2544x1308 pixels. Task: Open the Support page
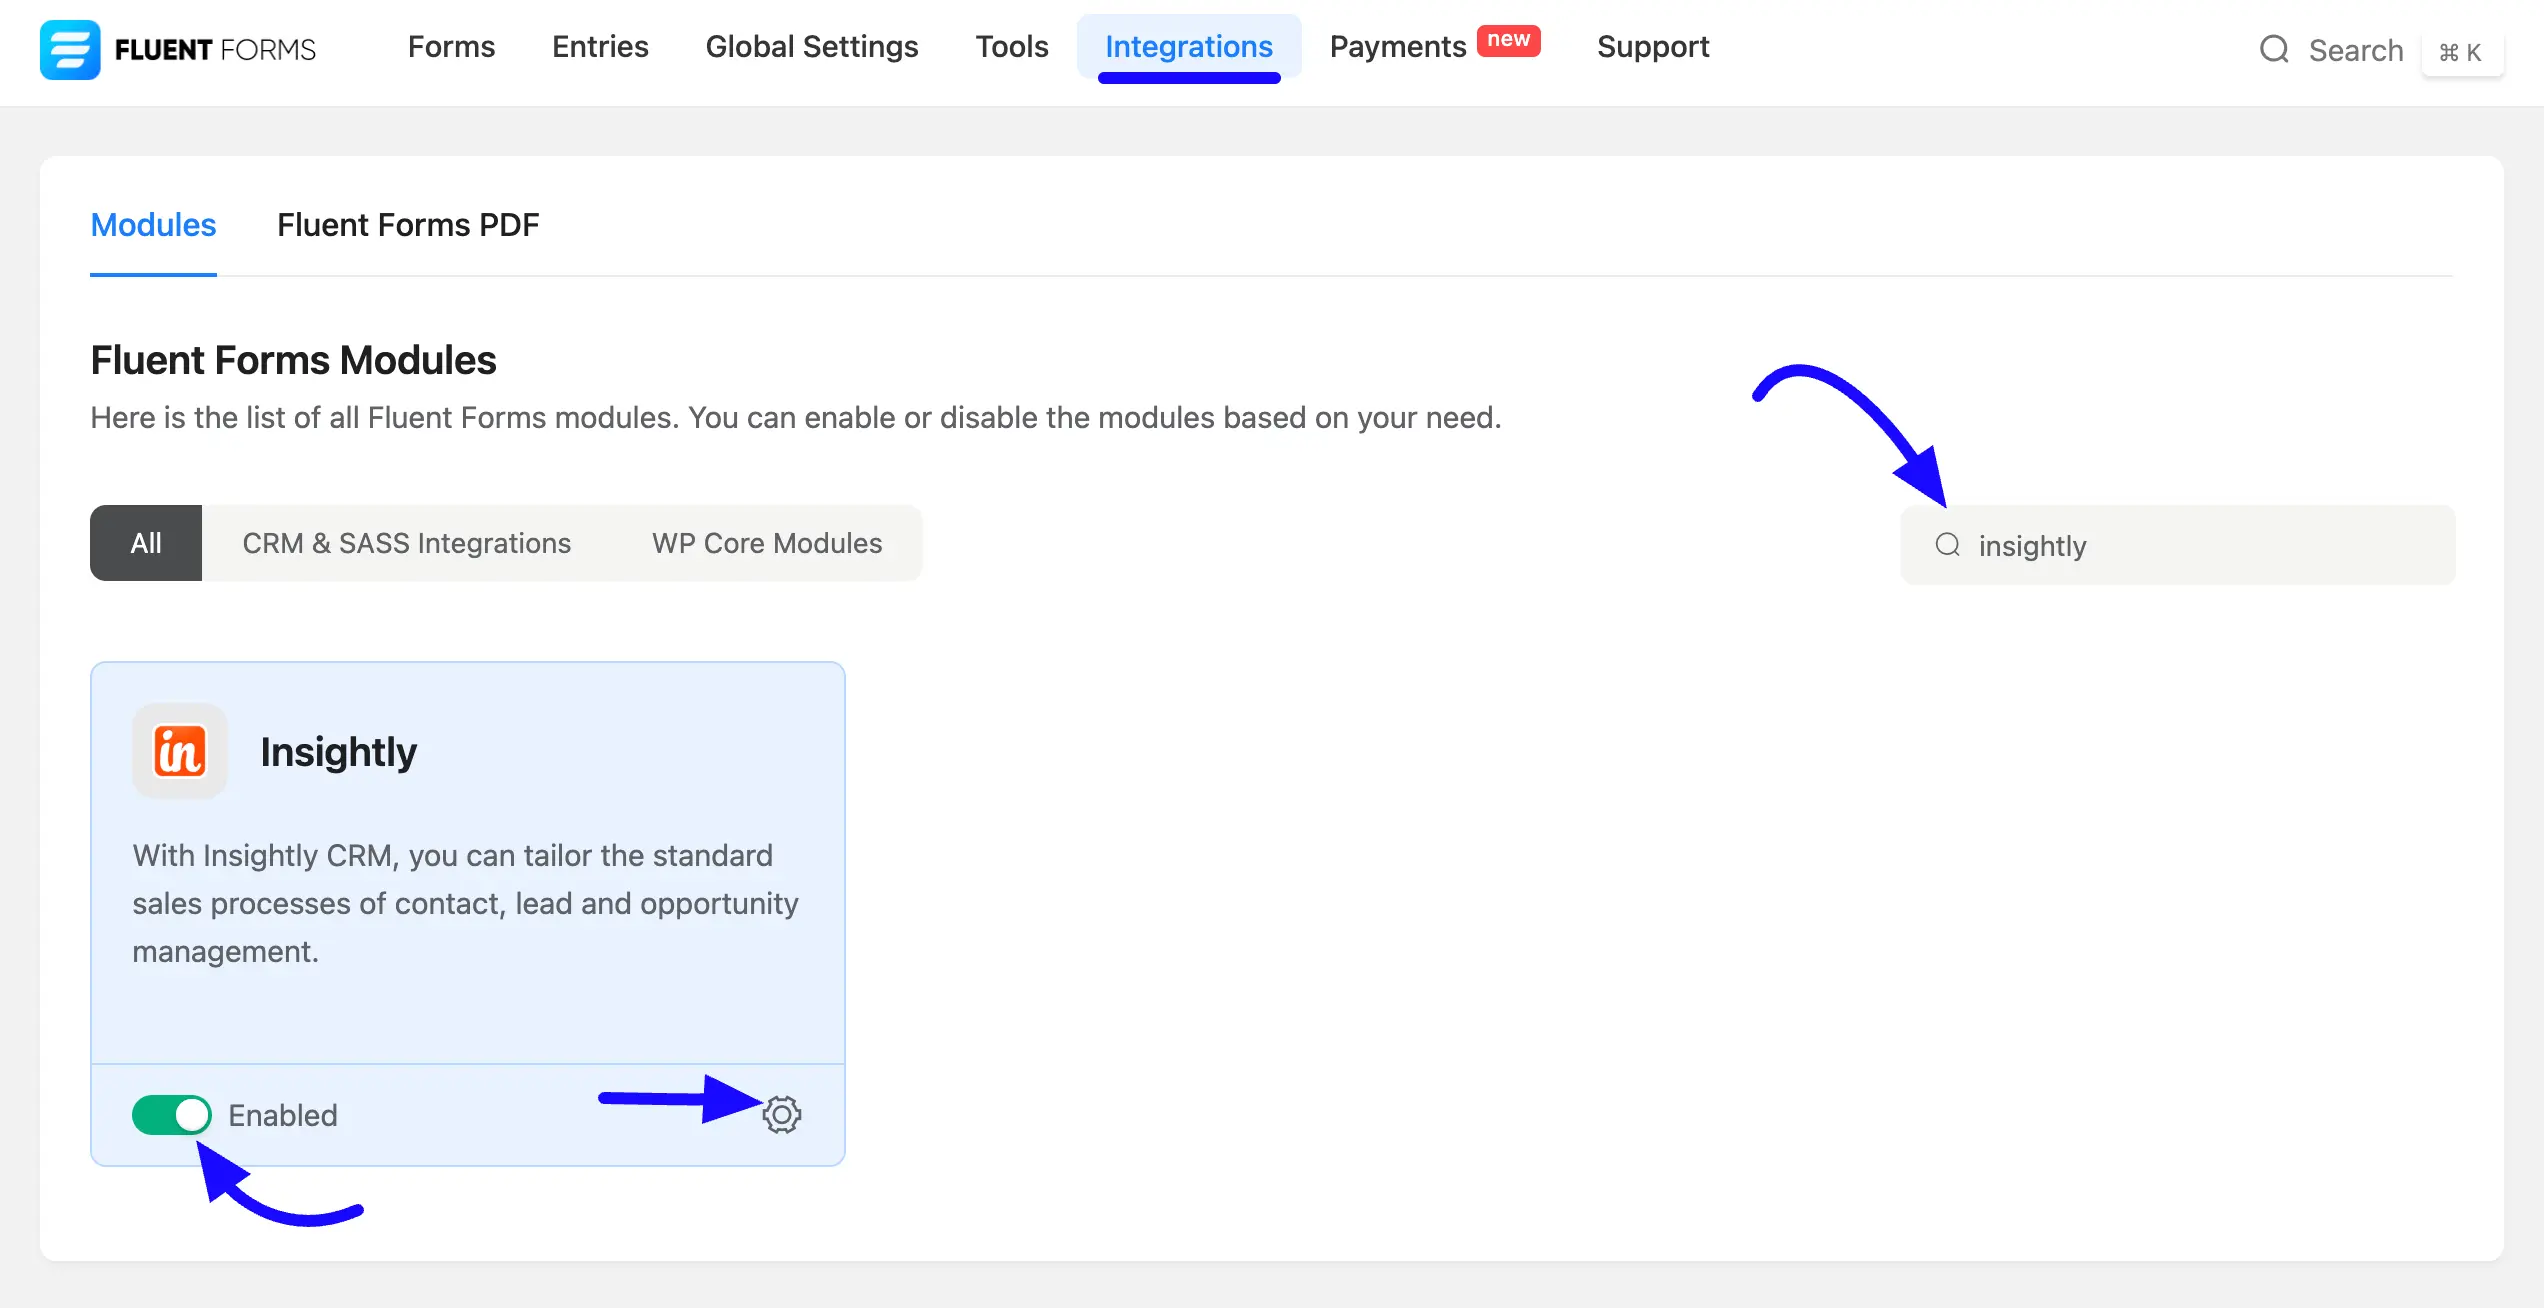pyautogui.click(x=1653, y=47)
